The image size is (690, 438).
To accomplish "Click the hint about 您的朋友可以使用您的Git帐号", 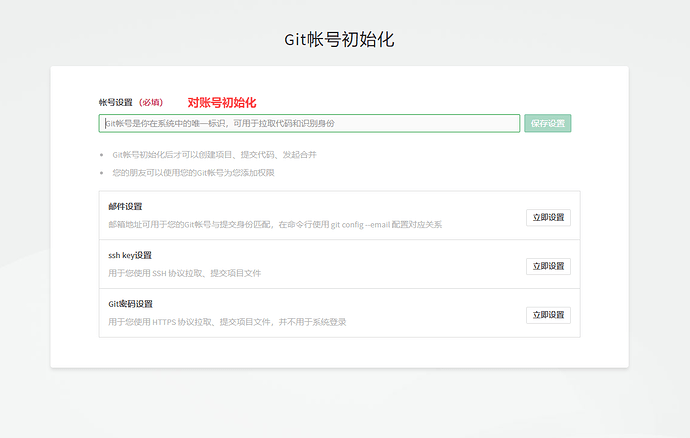I will [x=193, y=173].
